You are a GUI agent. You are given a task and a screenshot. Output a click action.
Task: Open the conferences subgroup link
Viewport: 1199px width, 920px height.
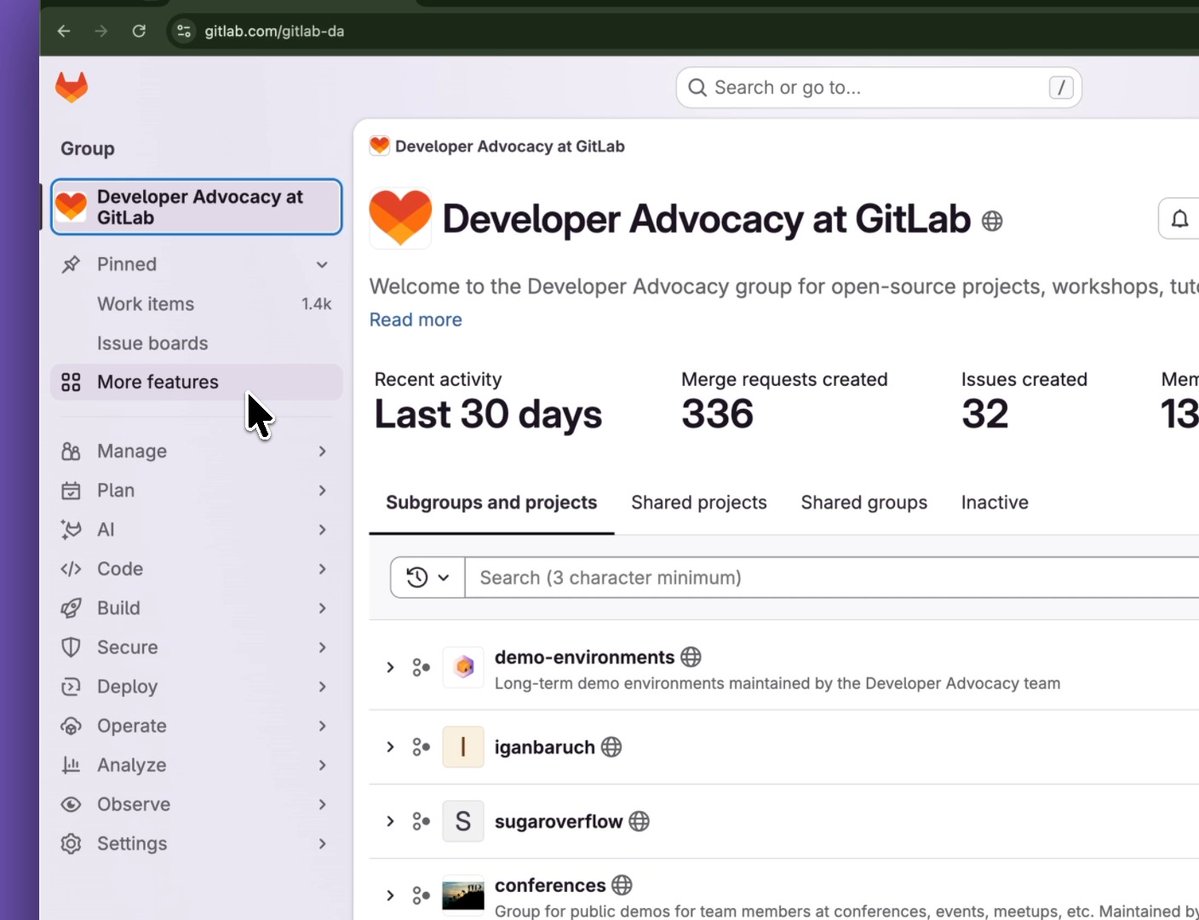pos(550,885)
